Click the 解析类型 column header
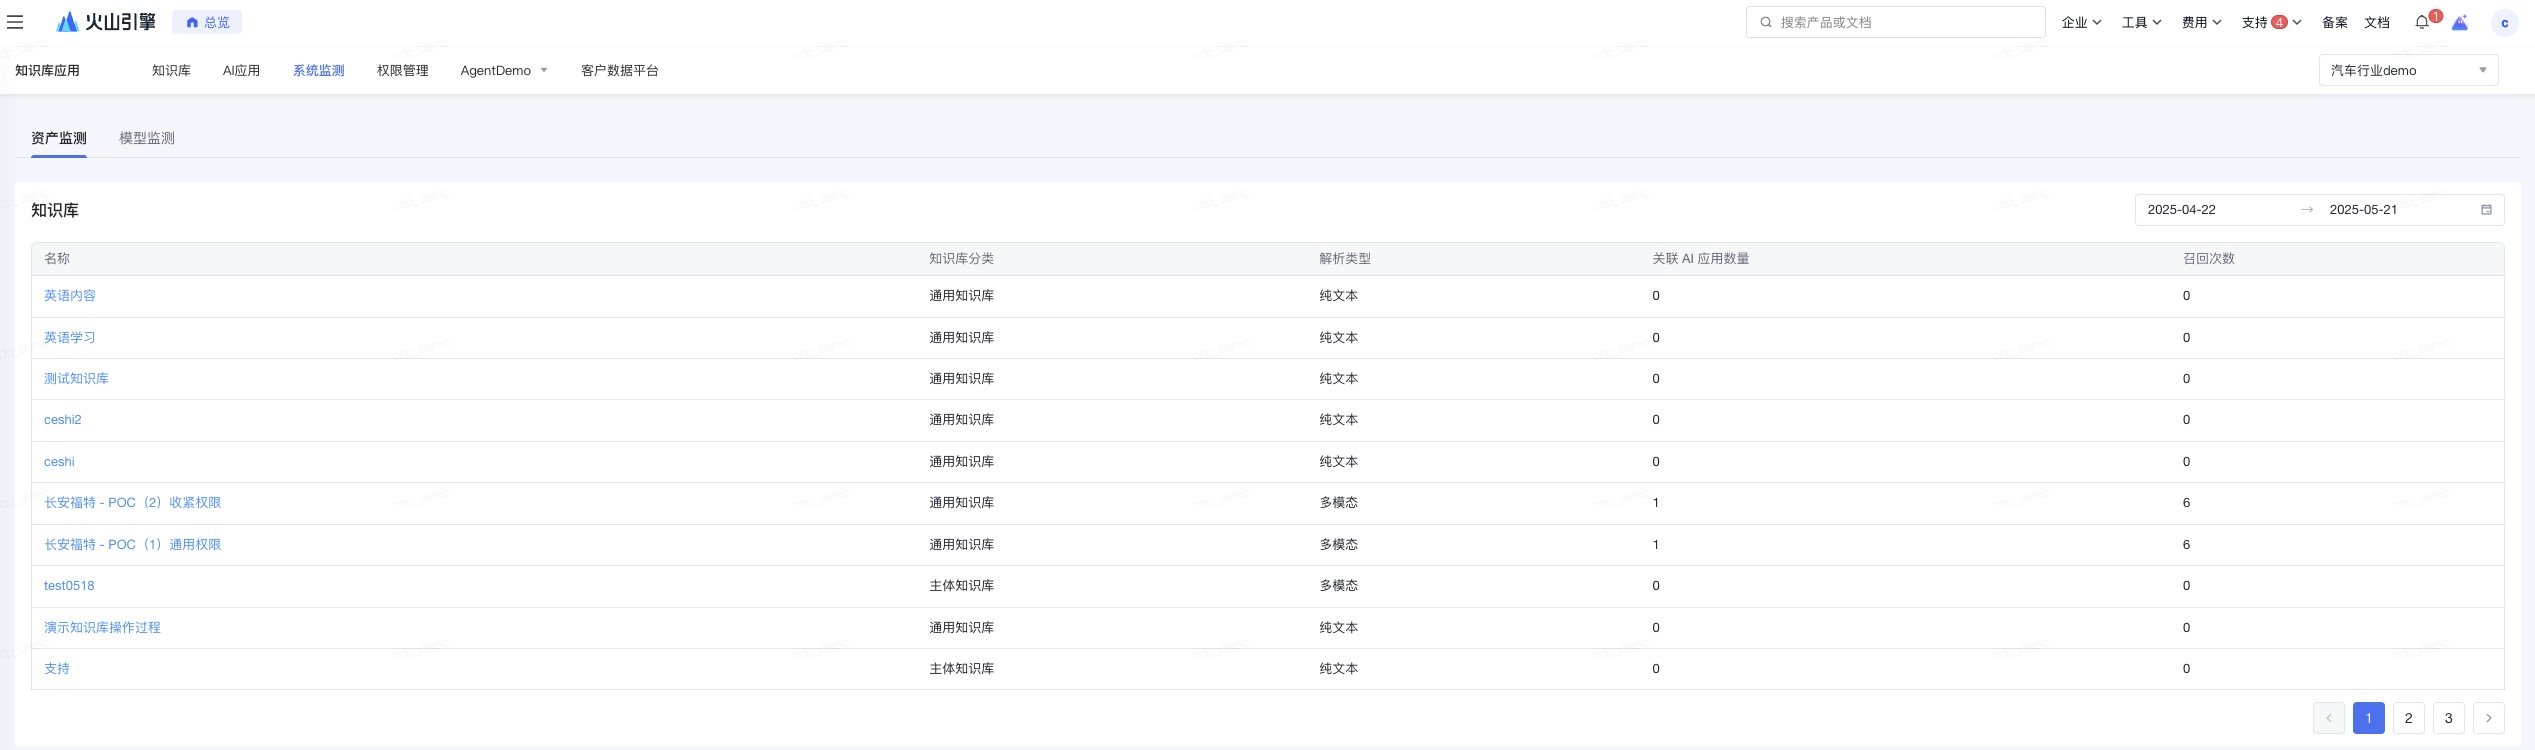 pyautogui.click(x=1345, y=258)
